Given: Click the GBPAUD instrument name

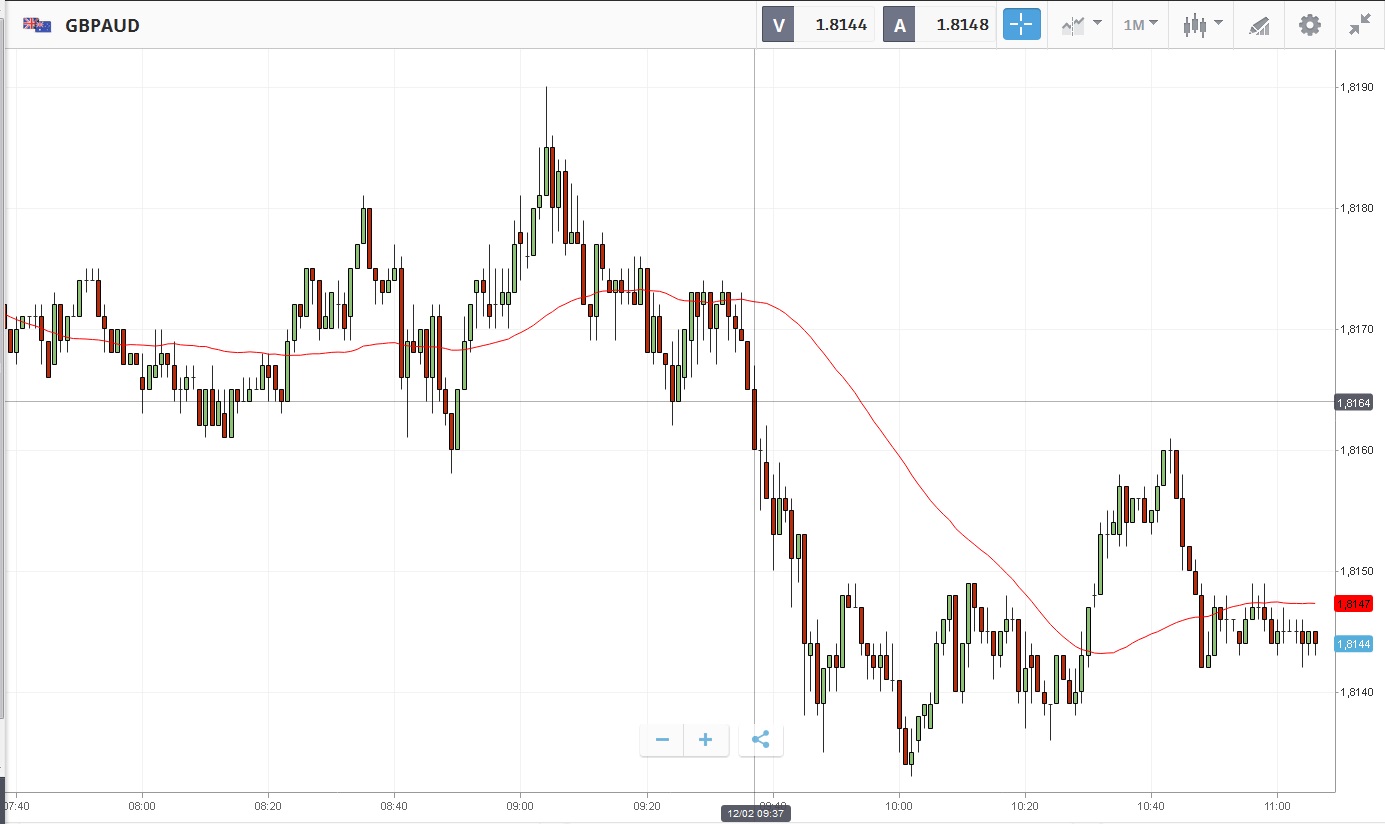Looking at the screenshot, I should pyautogui.click(x=102, y=26).
